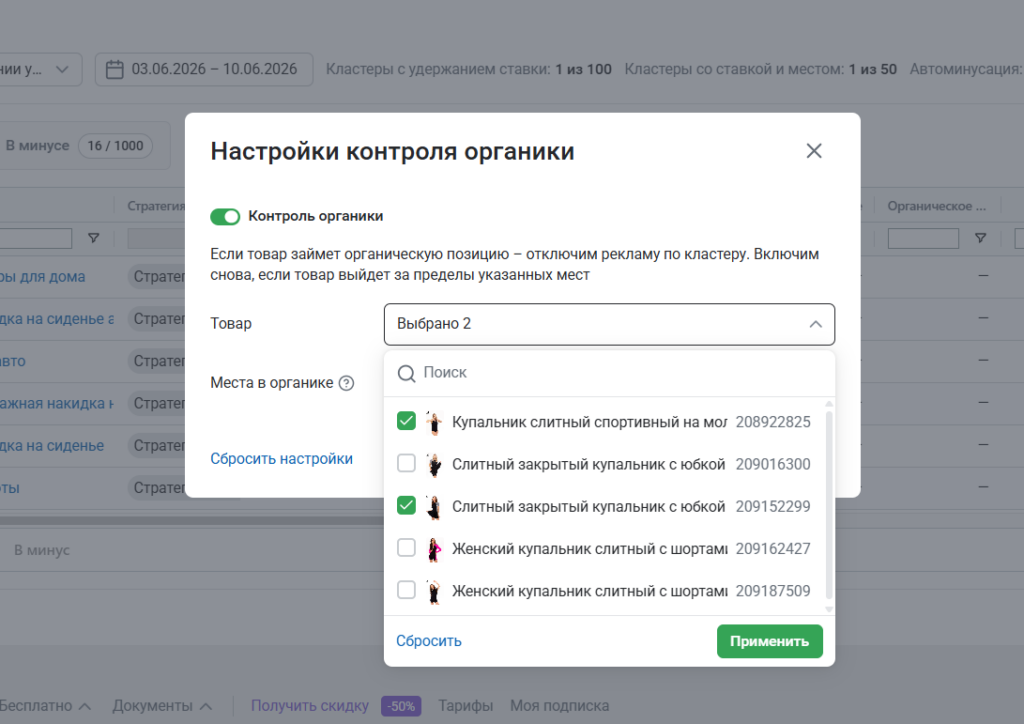
Task: Click the -50% discount badge
Action: pos(401,706)
